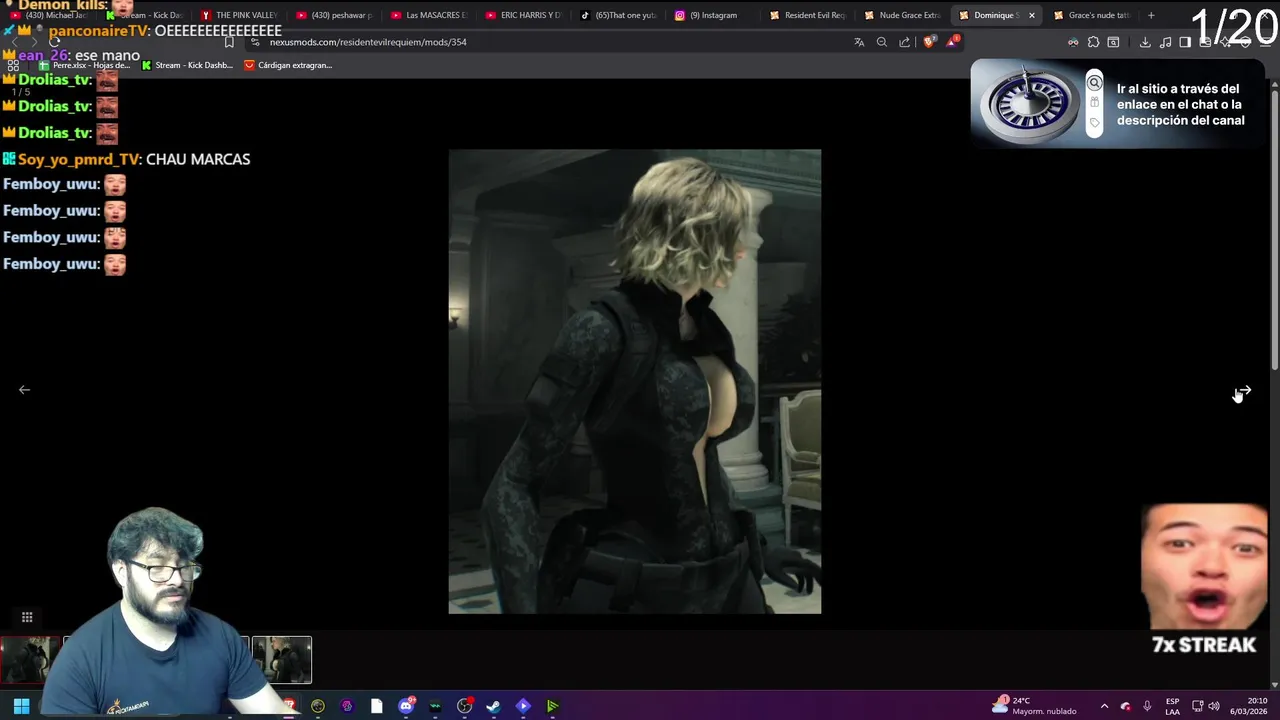
Task: Open the network tray icon
Action: pos(1197,706)
